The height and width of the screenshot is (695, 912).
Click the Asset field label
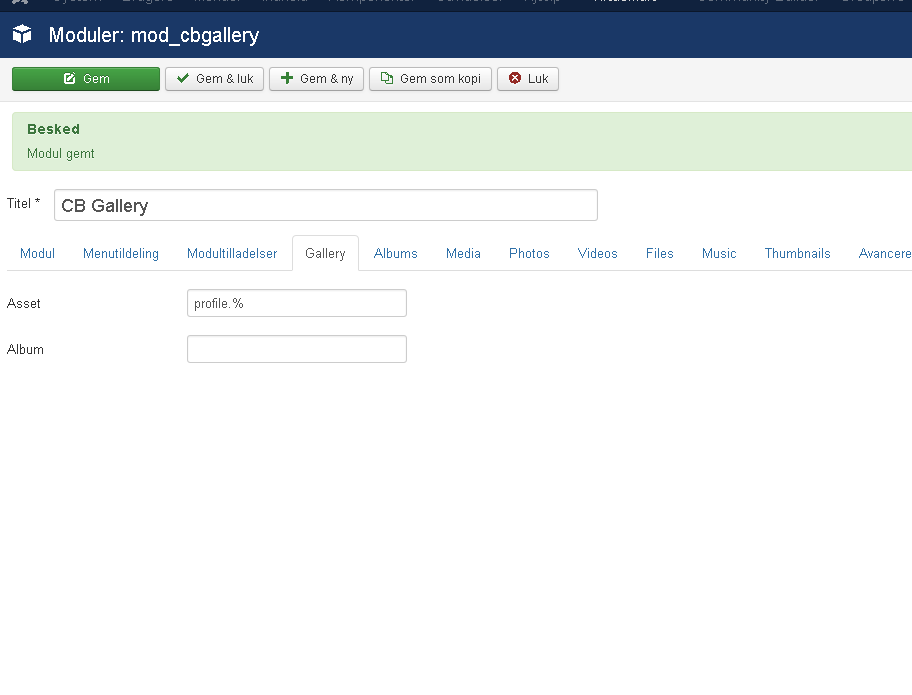[23, 304]
